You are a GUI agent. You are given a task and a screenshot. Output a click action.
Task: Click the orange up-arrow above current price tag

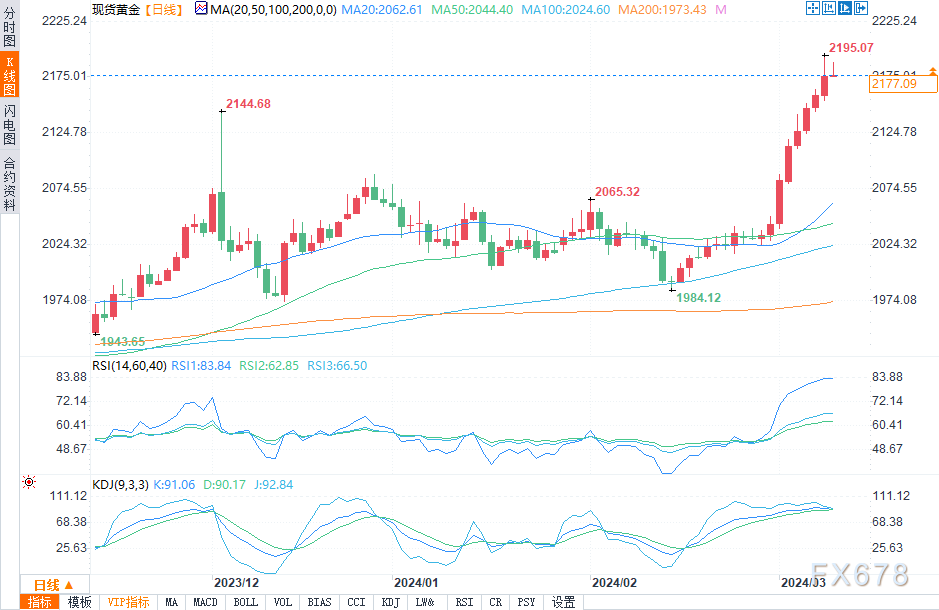coord(932,71)
